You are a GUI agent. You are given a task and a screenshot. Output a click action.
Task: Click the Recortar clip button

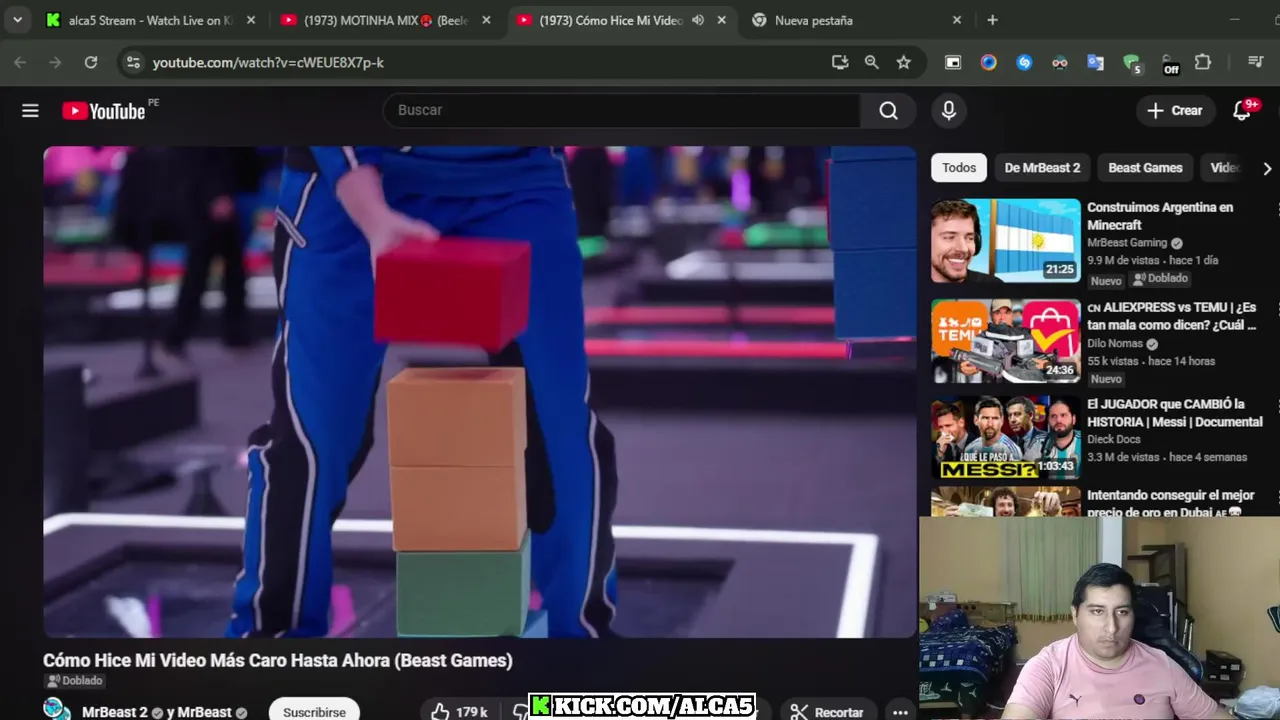828,711
